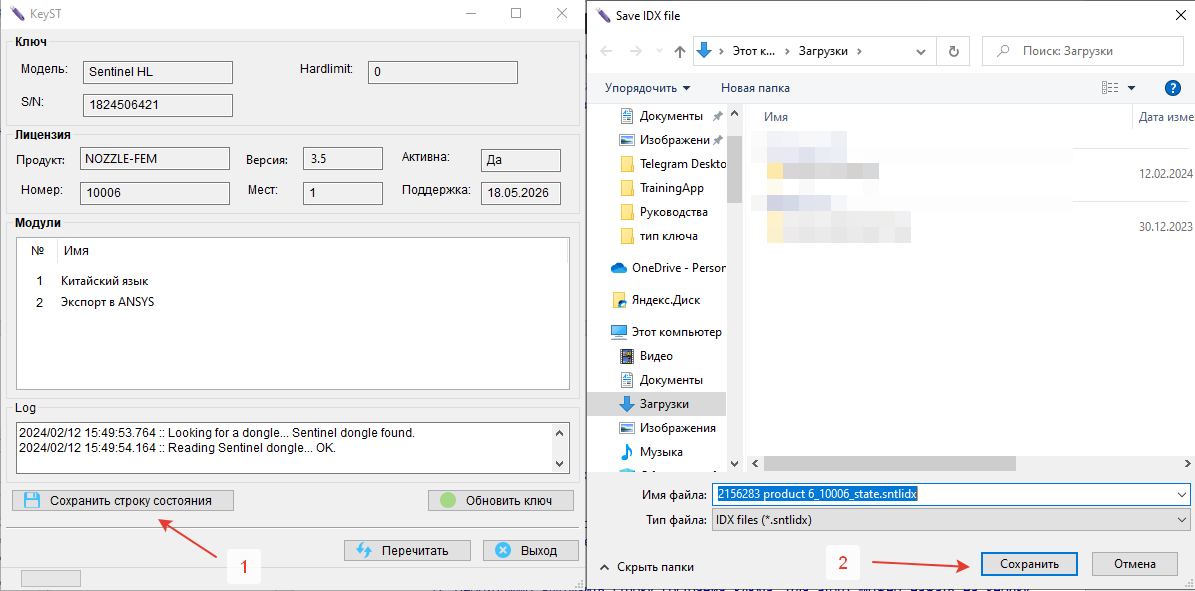Open the Telegram Desktop folder
This screenshot has width=1195, height=591.
(x=672, y=164)
